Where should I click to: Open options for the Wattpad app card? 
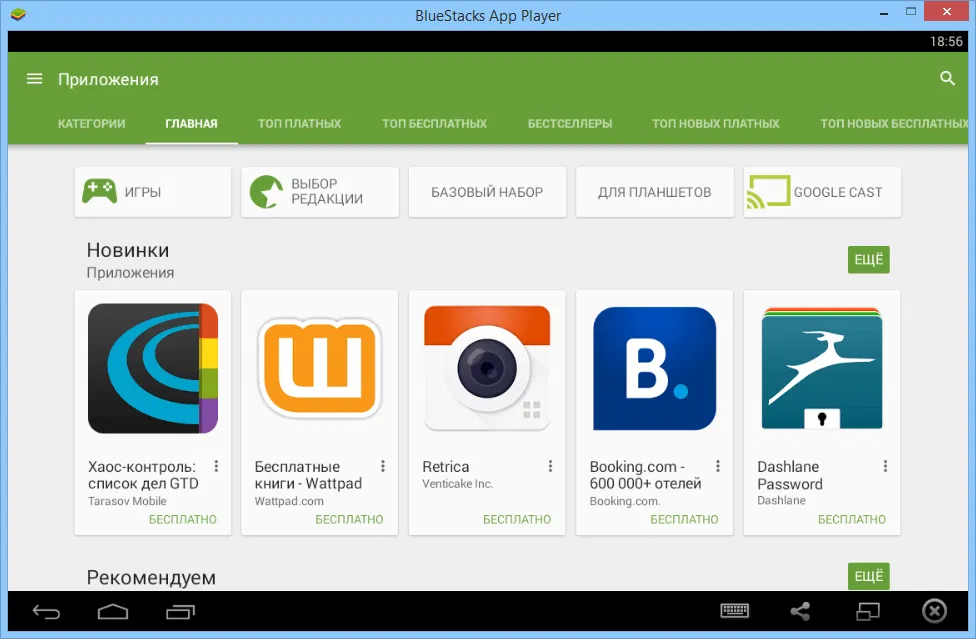[x=382, y=465]
